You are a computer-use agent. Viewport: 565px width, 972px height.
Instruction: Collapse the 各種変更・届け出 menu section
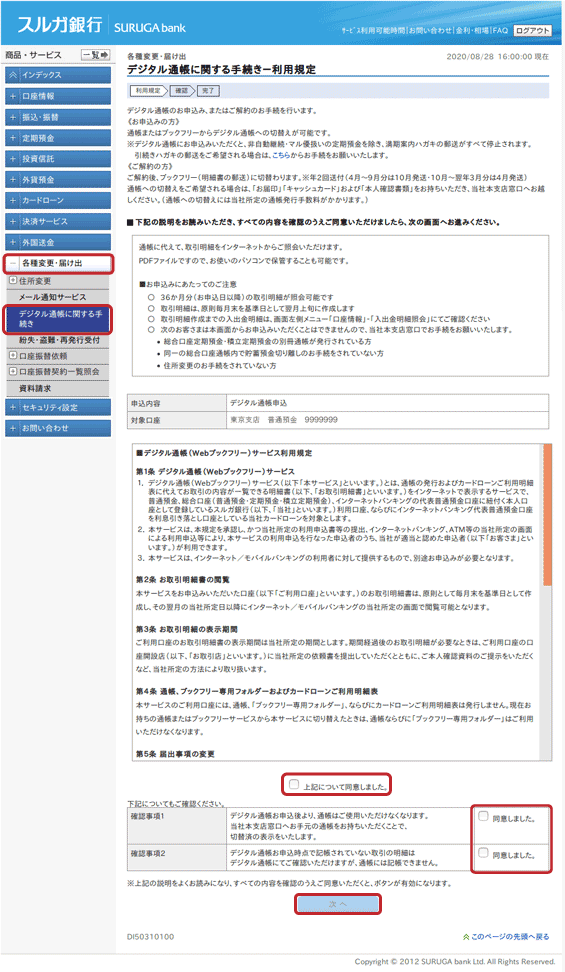[58, 263]
